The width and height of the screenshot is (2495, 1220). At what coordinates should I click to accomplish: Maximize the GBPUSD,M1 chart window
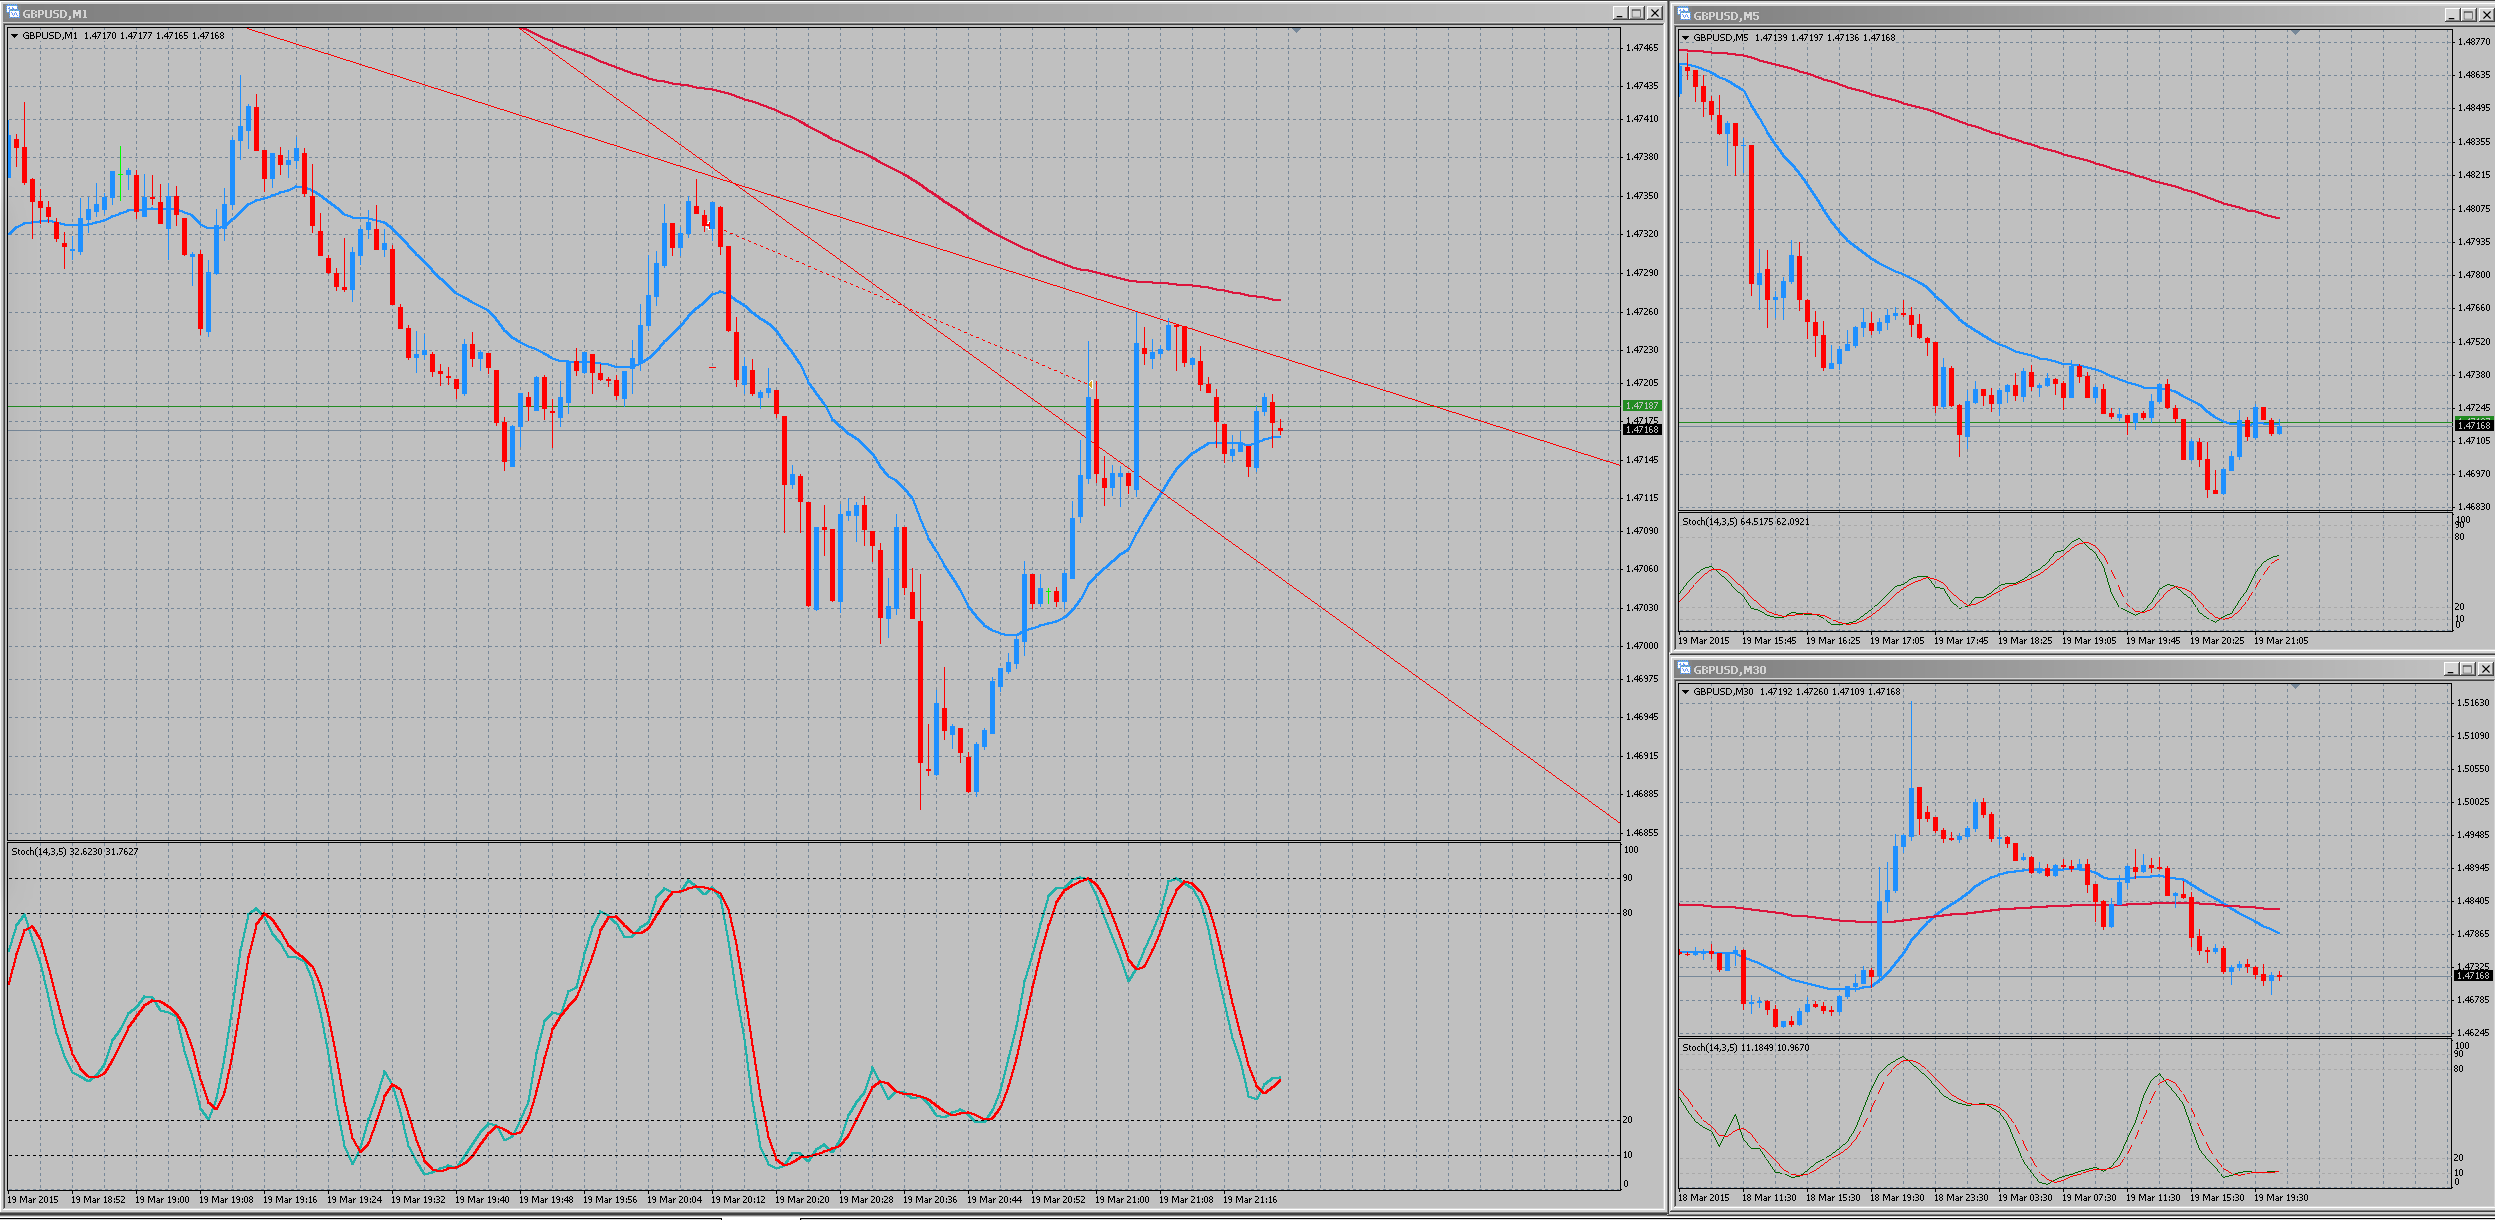[1637, 13]
